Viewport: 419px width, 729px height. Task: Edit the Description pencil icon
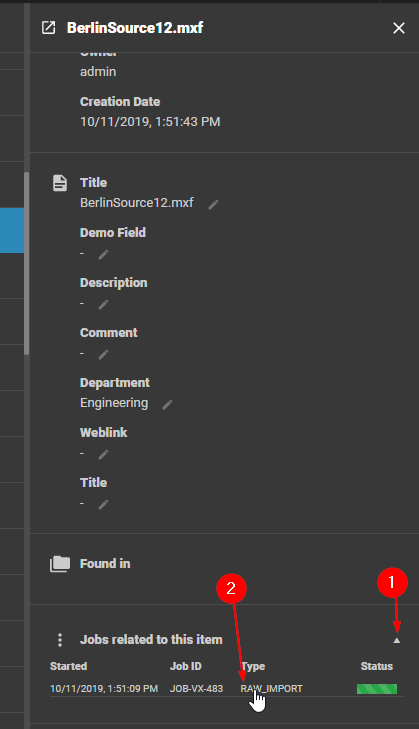103,305
